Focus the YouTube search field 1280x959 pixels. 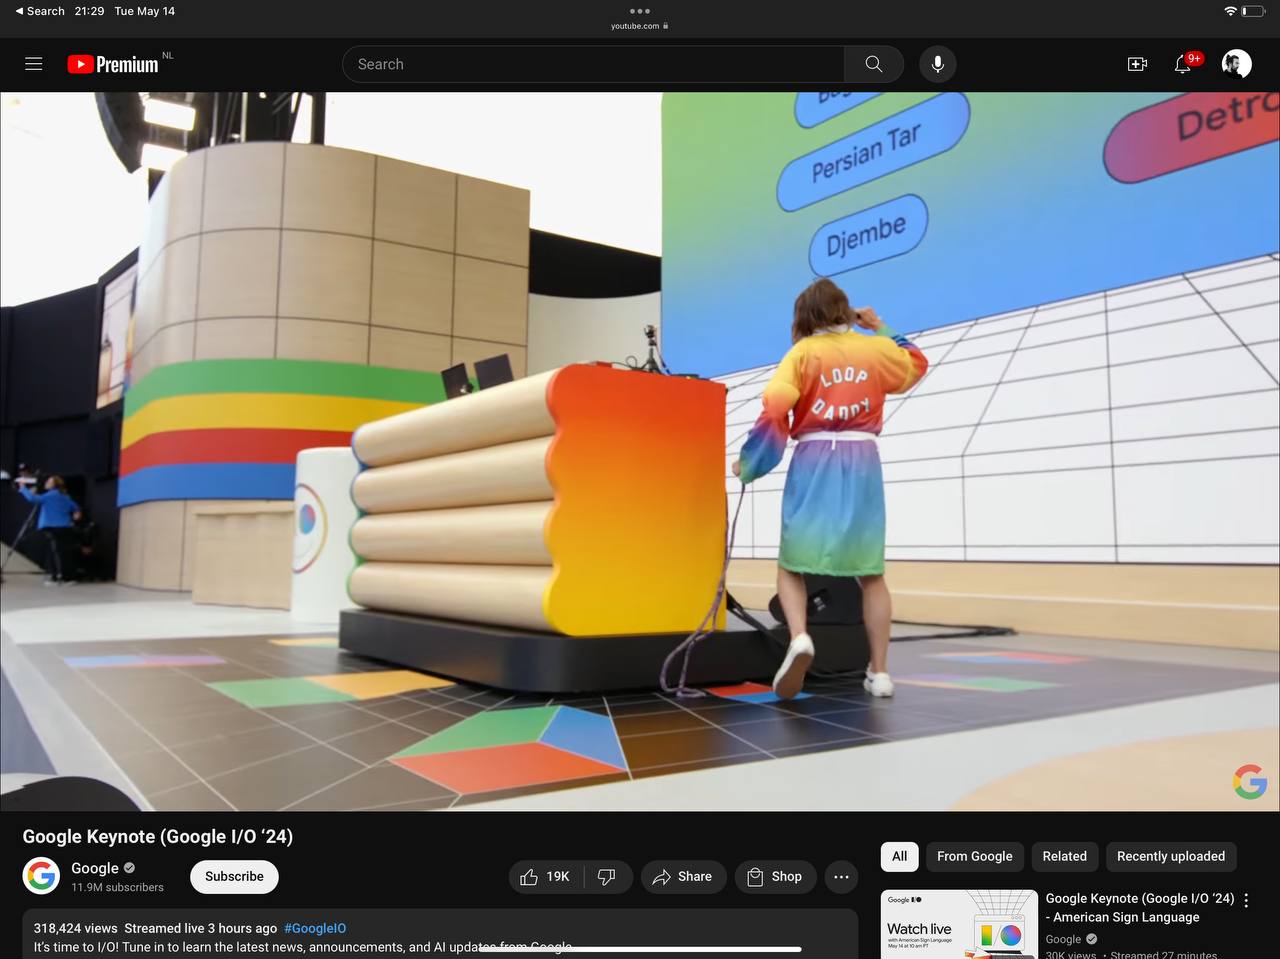point(593,64)
